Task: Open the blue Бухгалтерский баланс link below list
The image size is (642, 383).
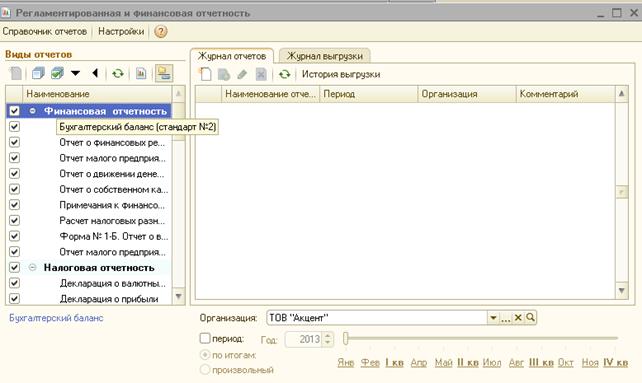Action: coord(56,318)
